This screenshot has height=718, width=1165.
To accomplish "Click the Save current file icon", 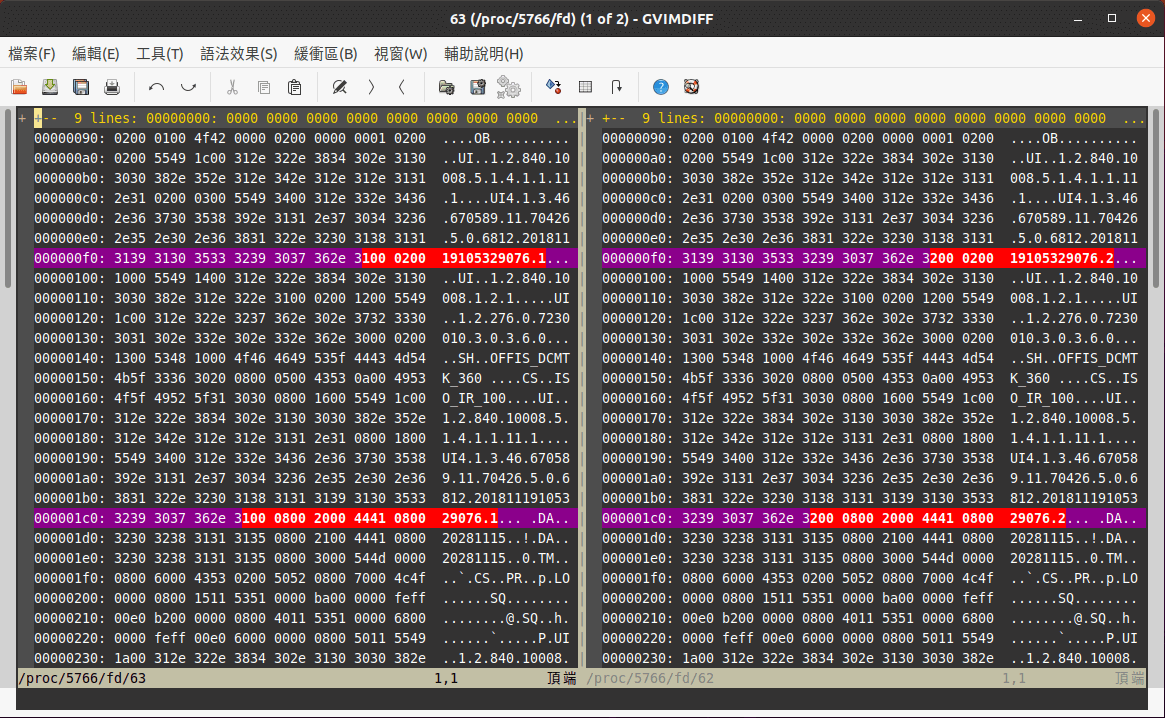I will tap(50, 87).
